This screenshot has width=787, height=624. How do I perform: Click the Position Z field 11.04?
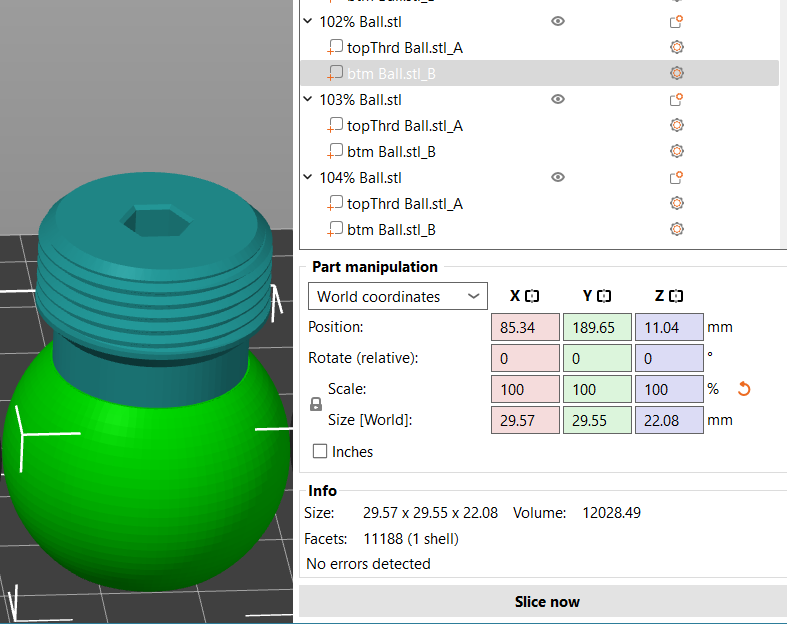click(x=669, y=327)
